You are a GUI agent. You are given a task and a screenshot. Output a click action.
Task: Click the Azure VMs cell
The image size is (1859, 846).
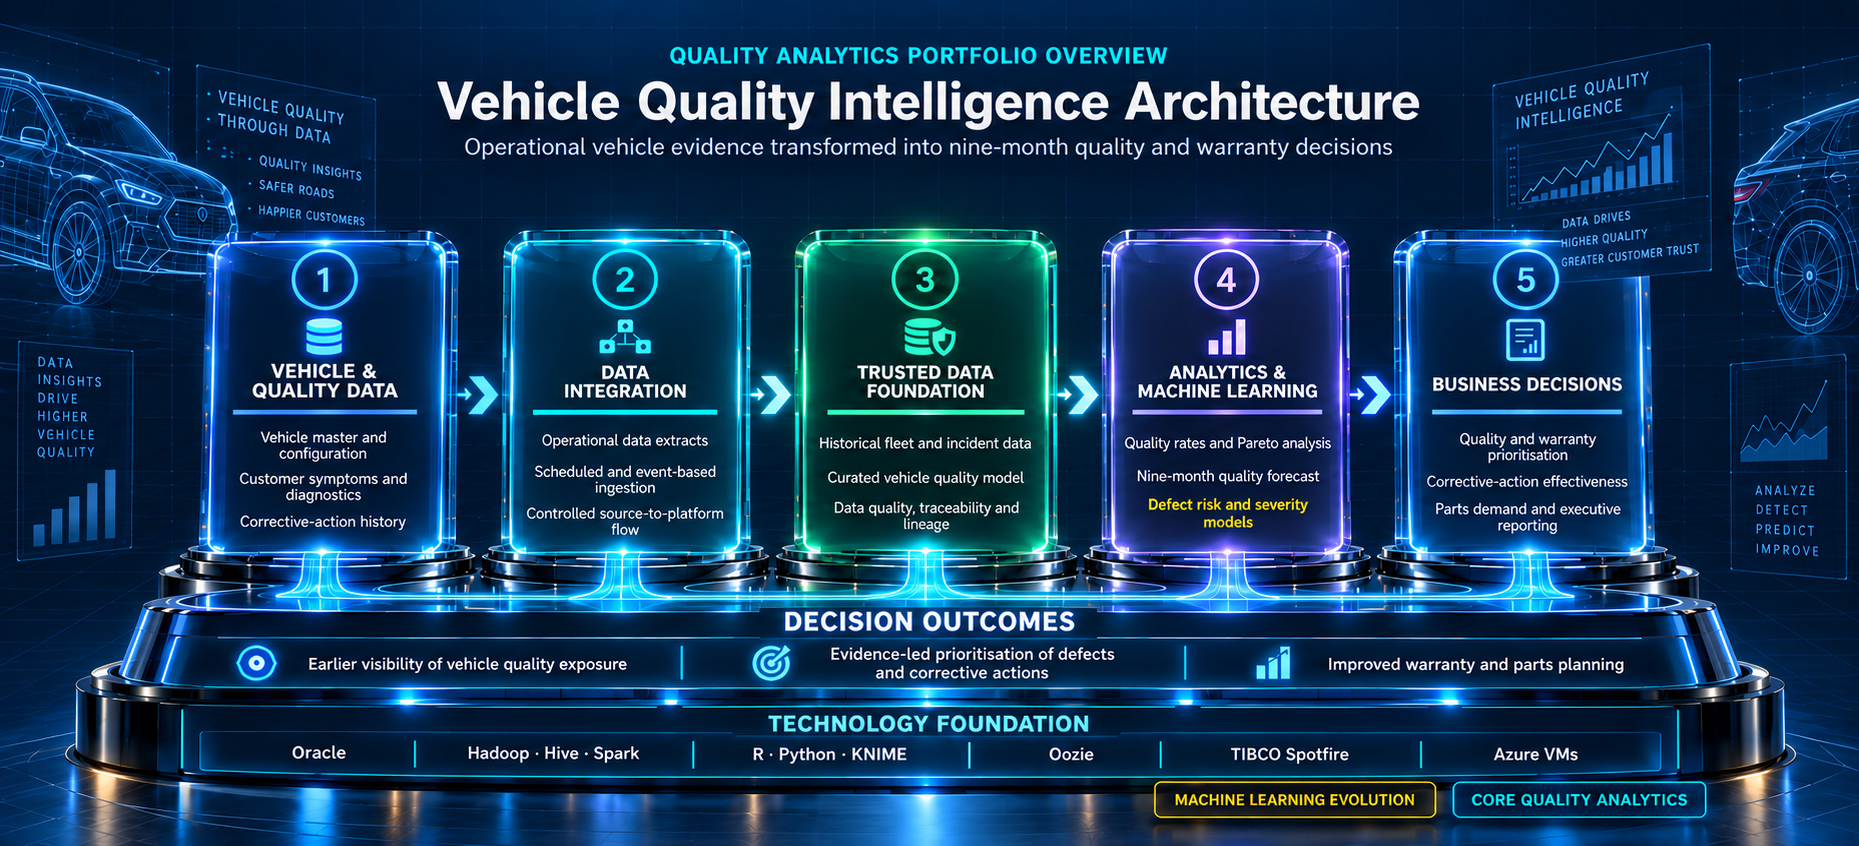(x=1536, y=754)
